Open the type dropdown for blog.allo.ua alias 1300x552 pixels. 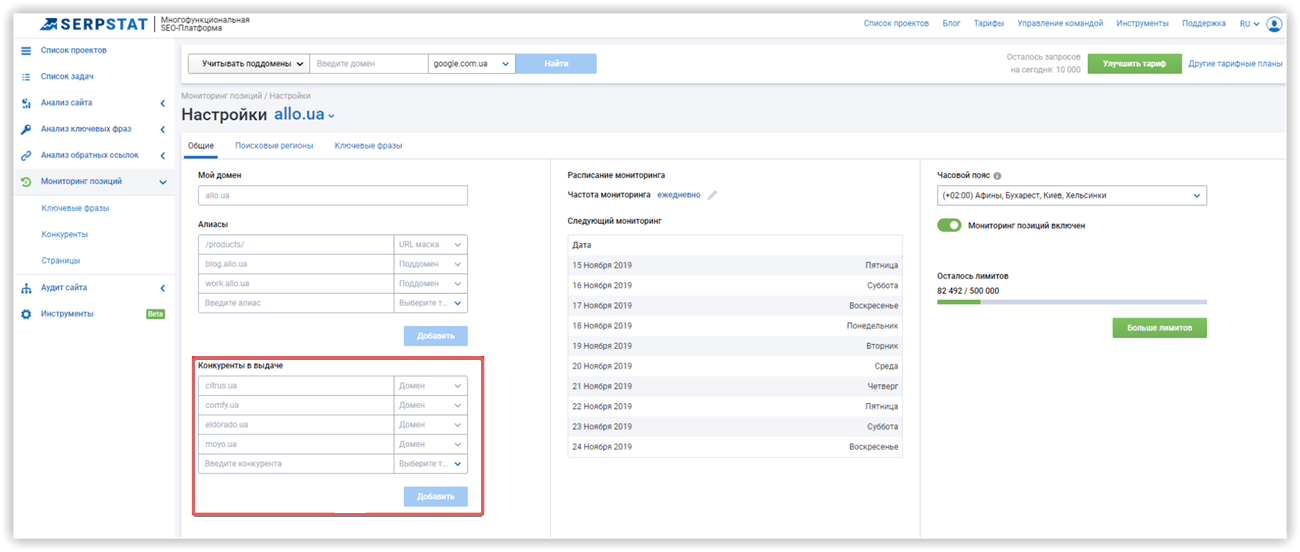point(431,264)
